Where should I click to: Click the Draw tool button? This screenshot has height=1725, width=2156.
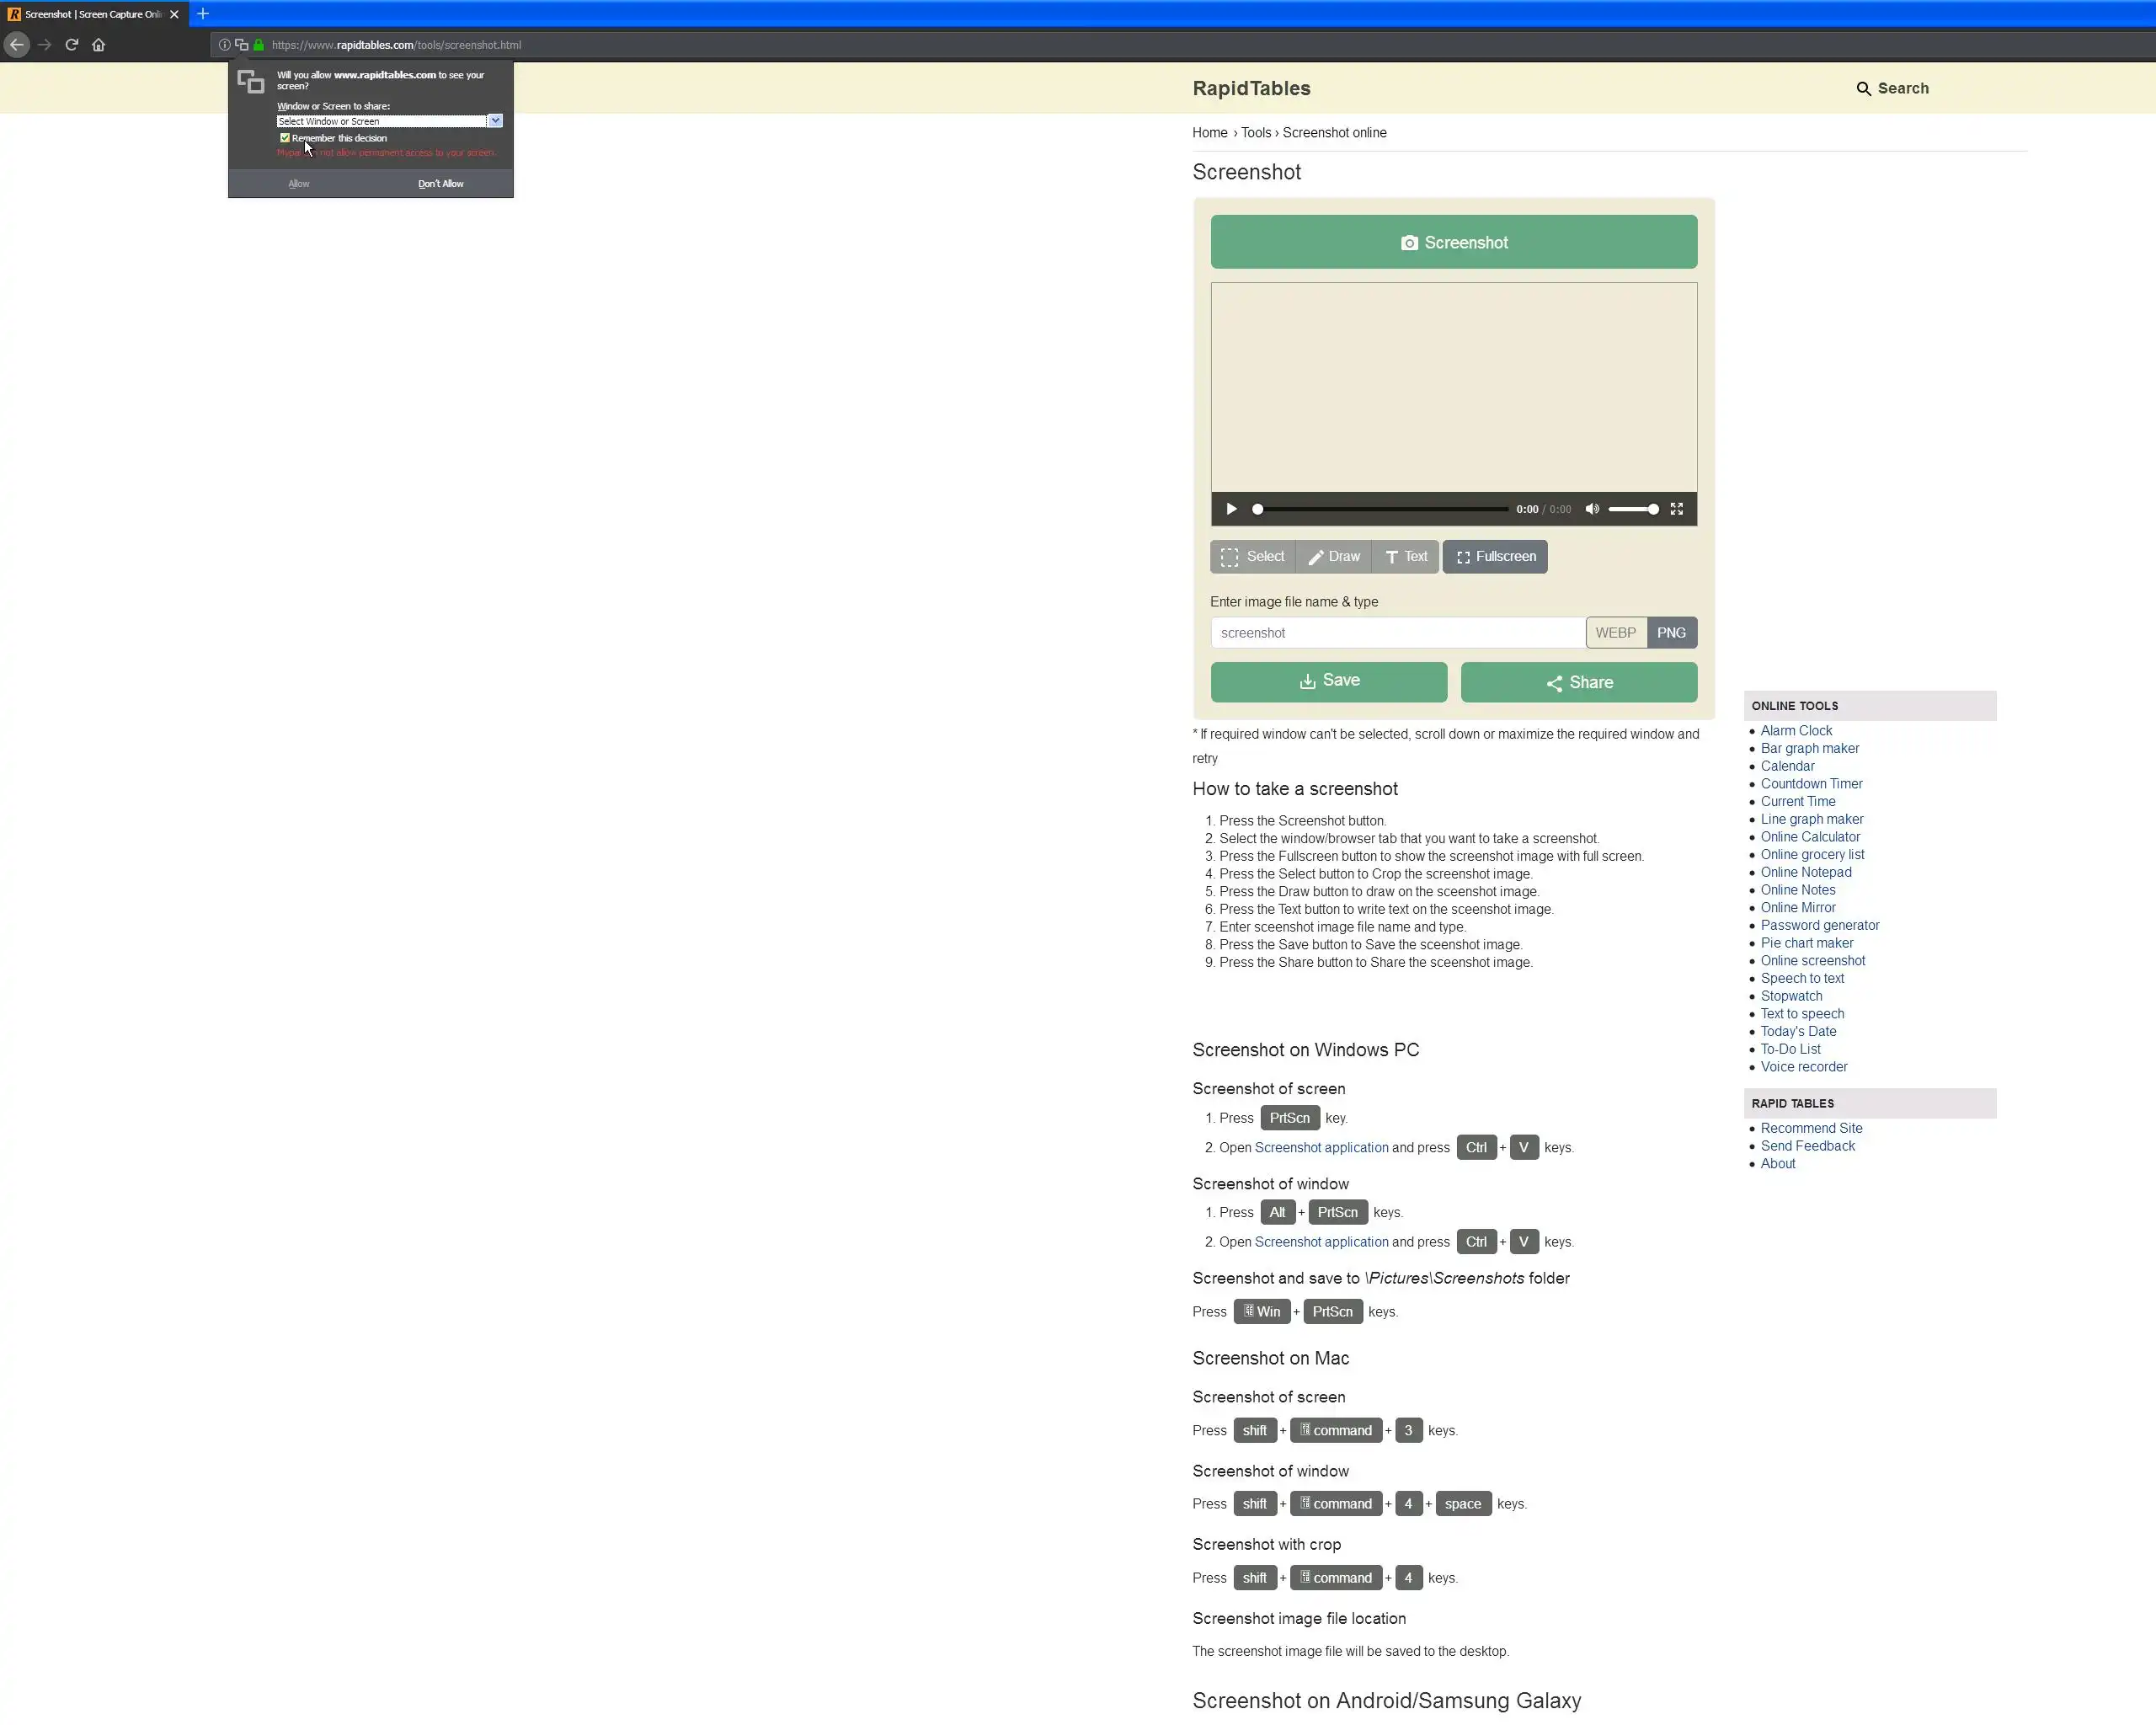(x=1334, y=557)
